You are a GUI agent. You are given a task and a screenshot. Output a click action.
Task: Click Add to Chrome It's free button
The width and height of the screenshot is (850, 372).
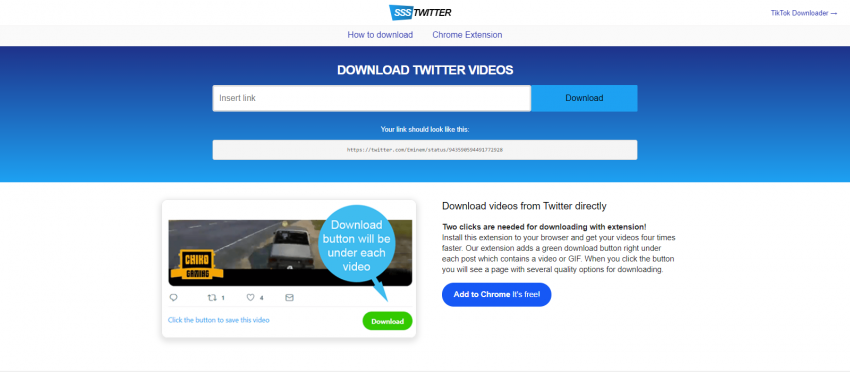point(497,294)
